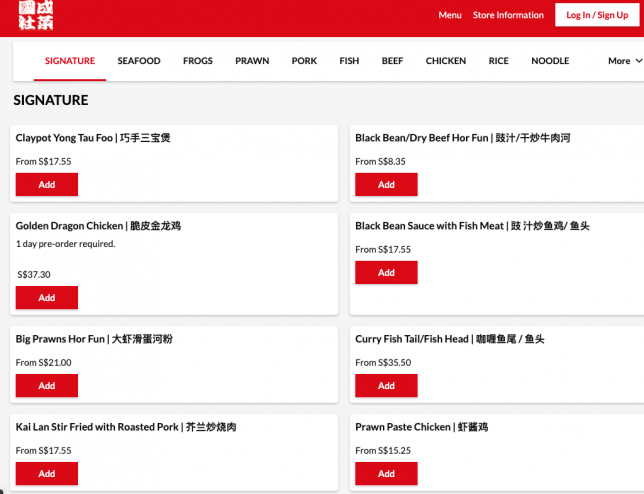644x494 pixels.
Task: Add Prawn Paste Chicken to cart
Action: point(386,474)
